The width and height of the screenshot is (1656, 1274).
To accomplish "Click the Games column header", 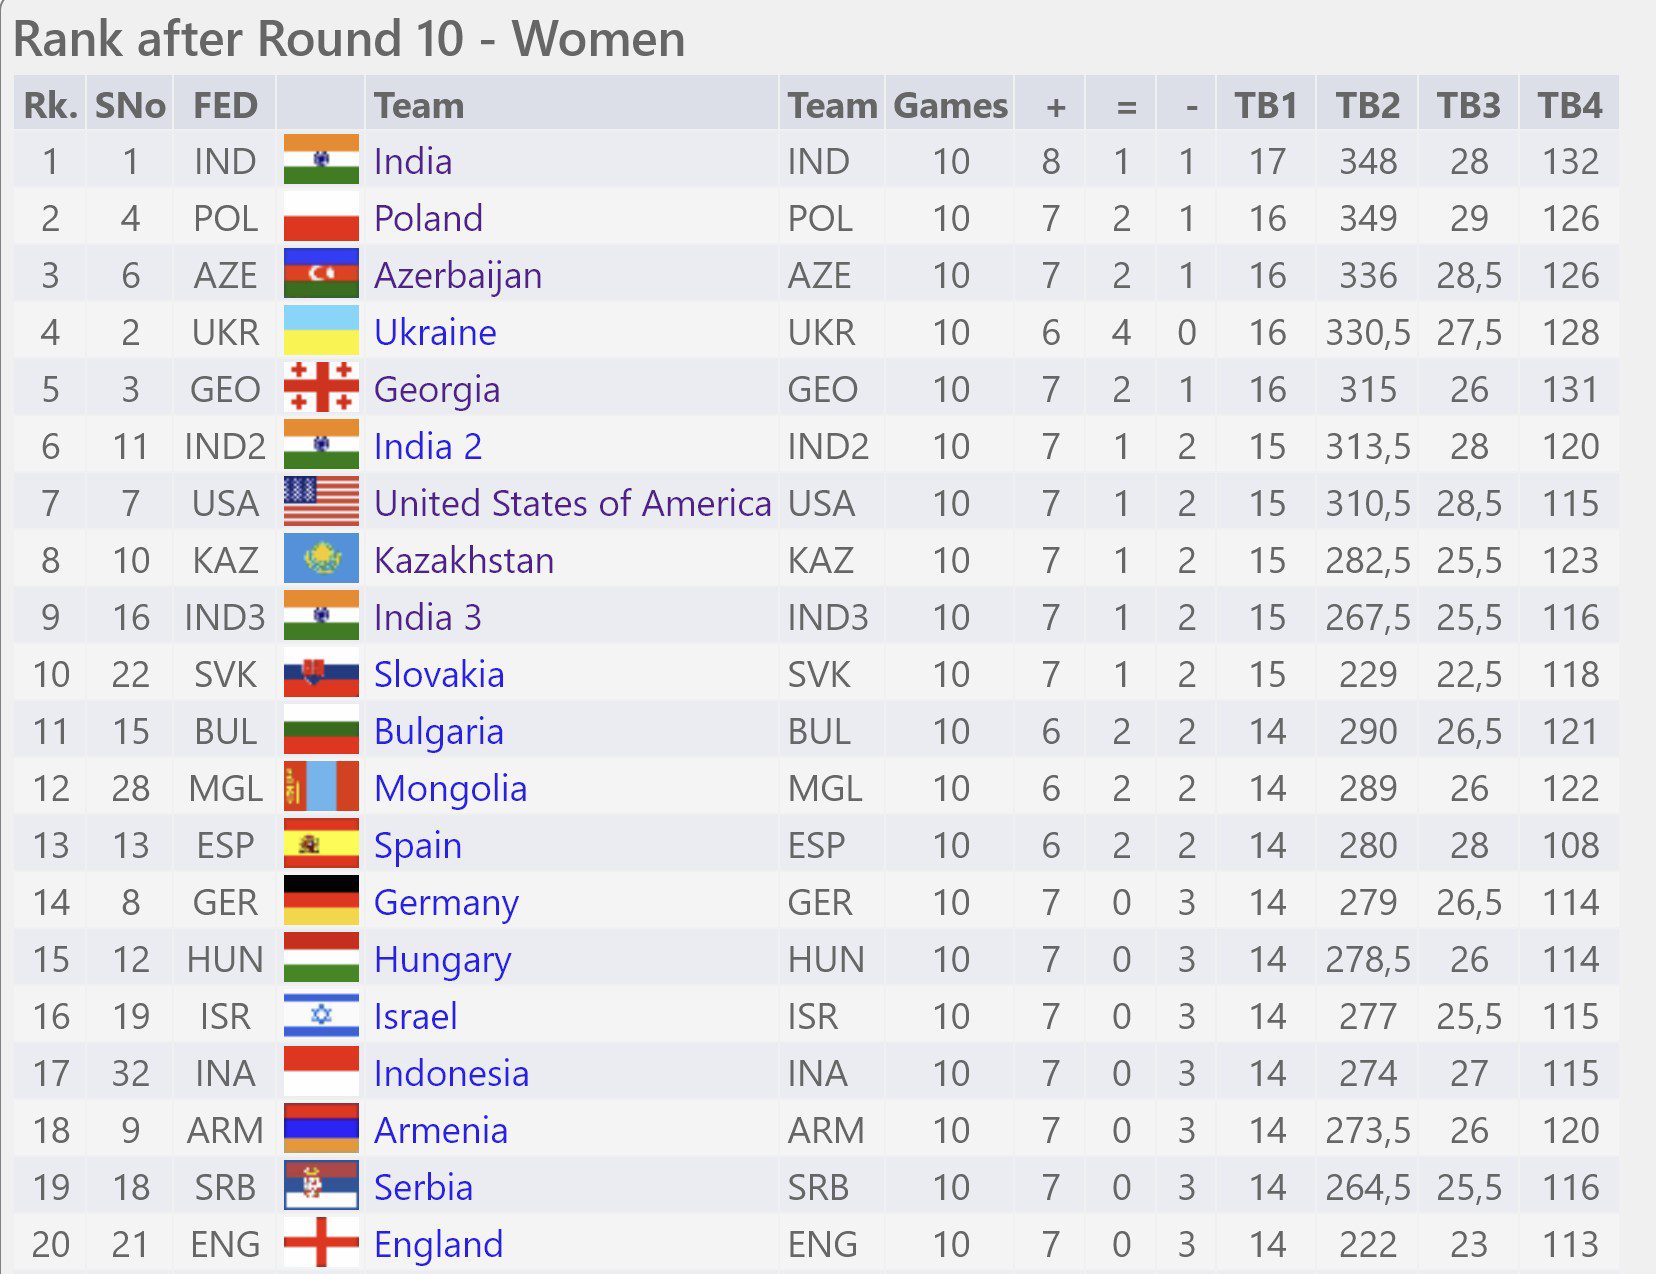I will (x=950, y=105).
